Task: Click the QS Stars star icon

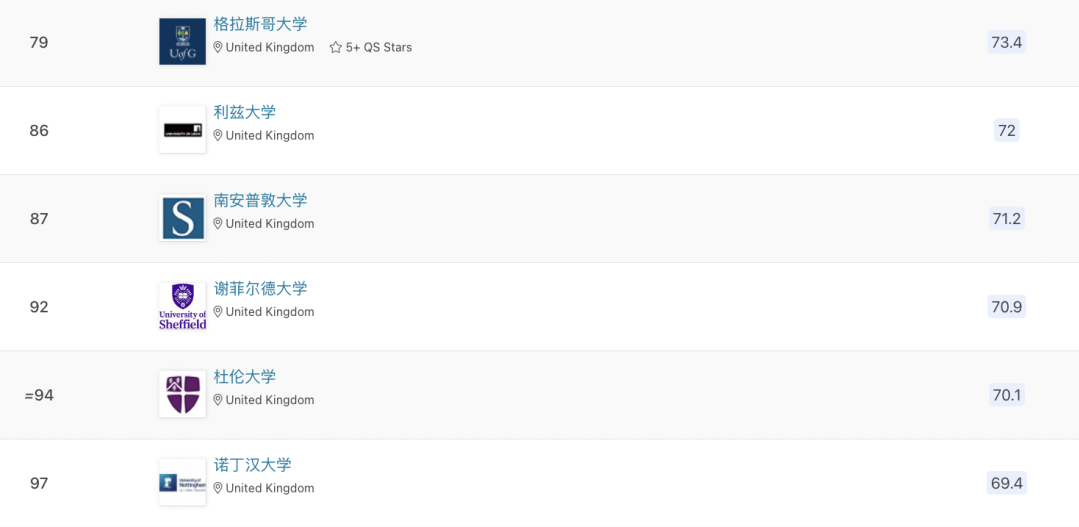Action: 336,47
